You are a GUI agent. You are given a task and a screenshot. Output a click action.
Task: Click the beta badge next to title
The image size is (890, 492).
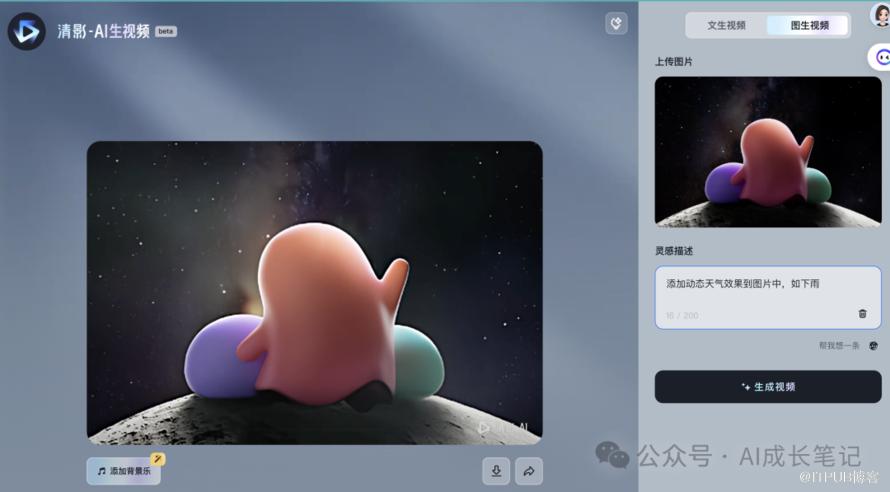point(166,31)
